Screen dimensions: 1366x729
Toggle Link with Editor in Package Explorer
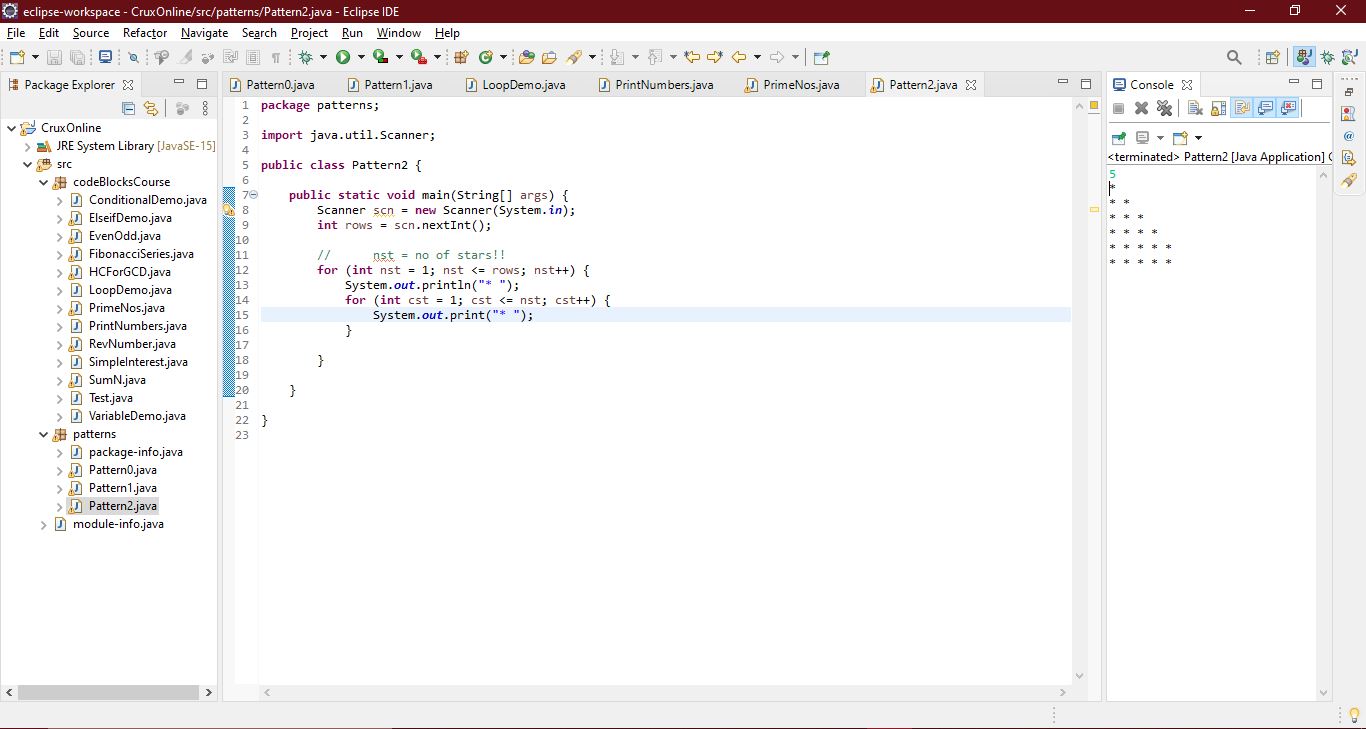(150, 108)
